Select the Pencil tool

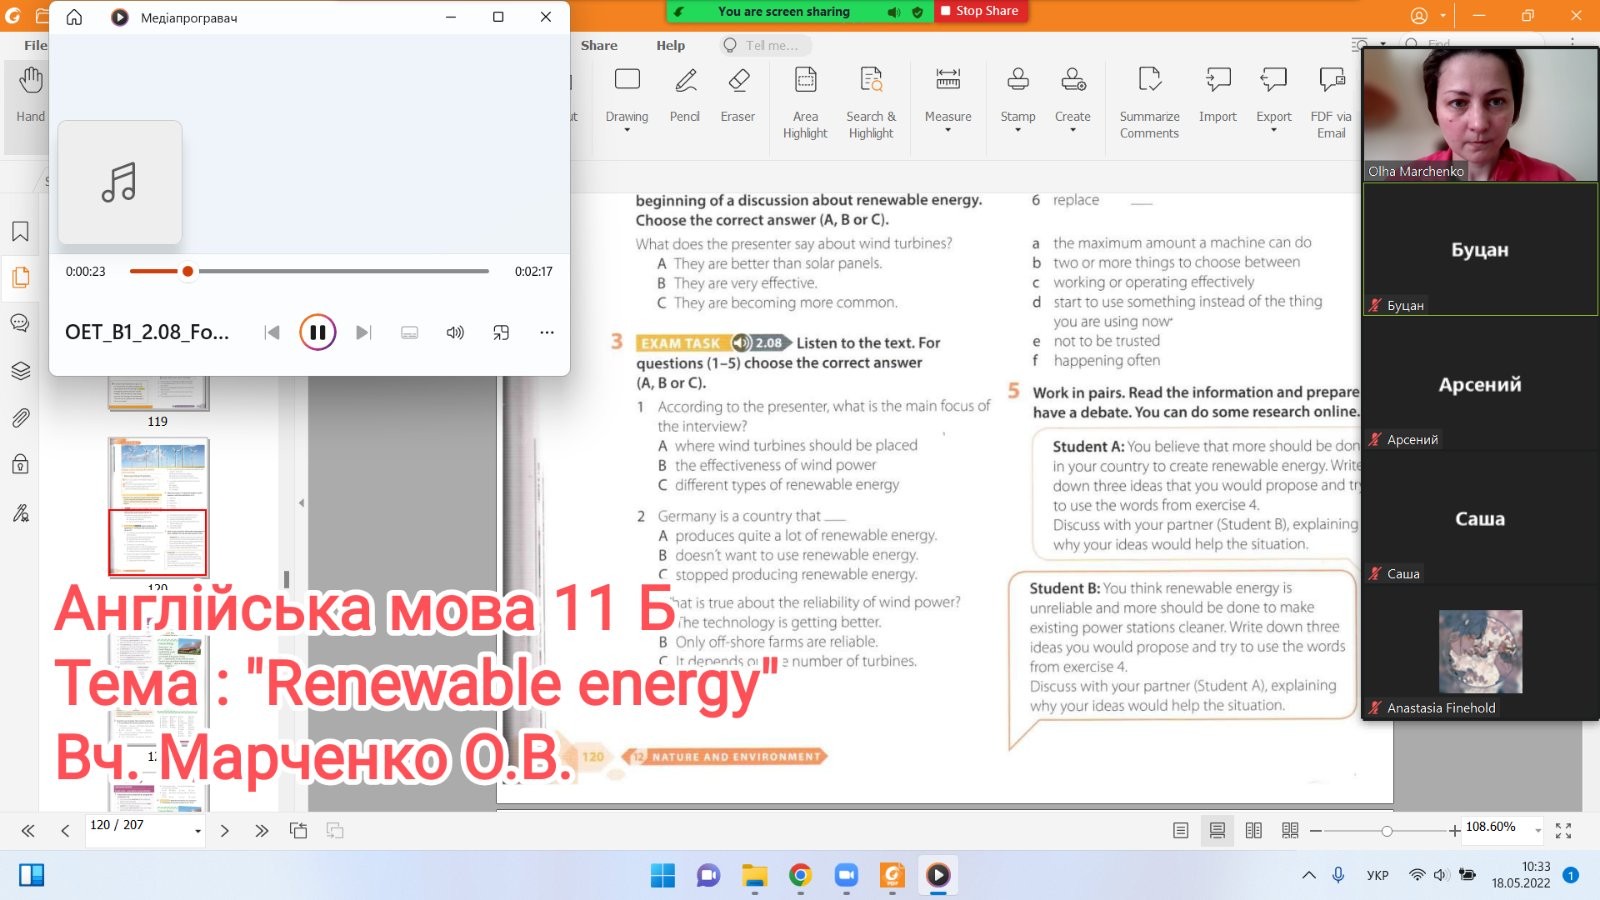pos(685,94)
